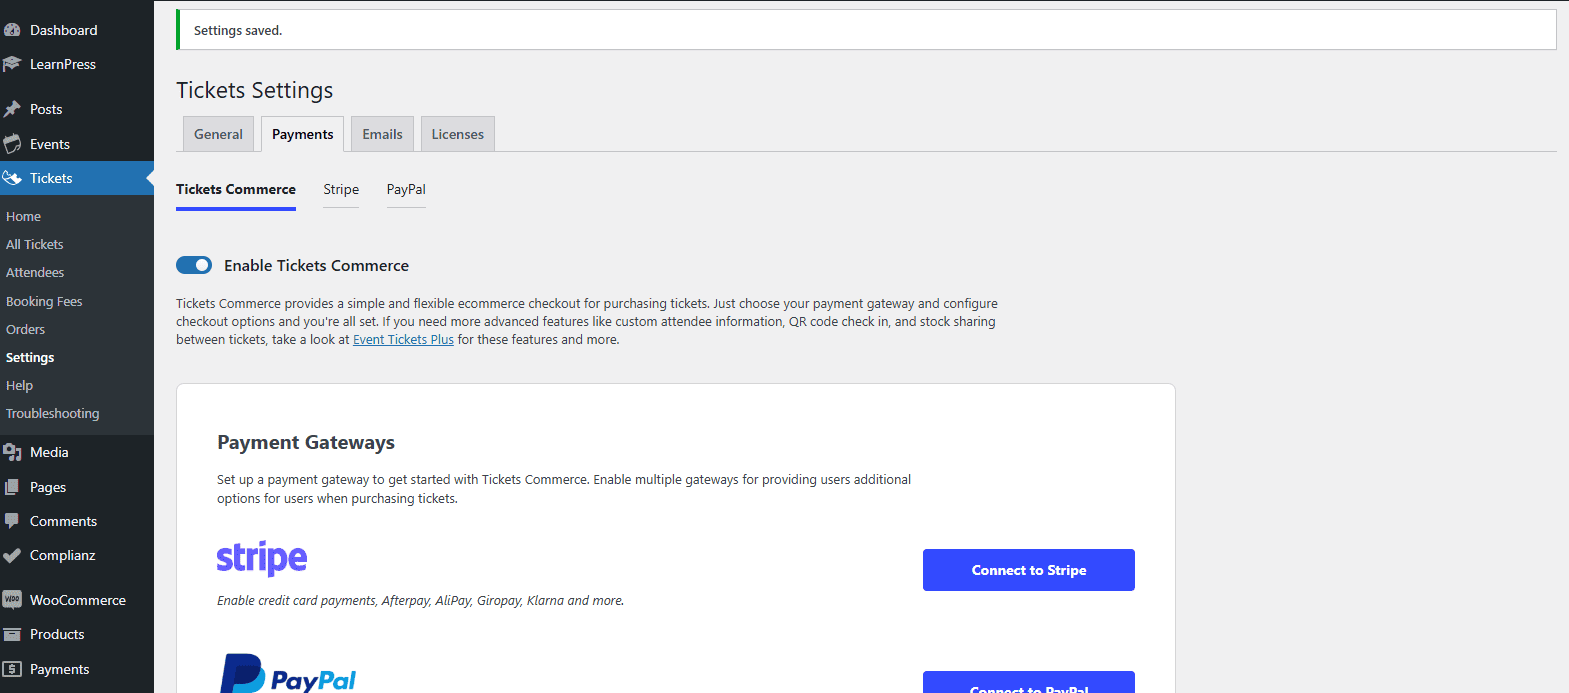1569x693 pixels.
Task: Click the Dashboard gauge icon in sidebar
Action: pyautogui.click(x=12, y=30)
